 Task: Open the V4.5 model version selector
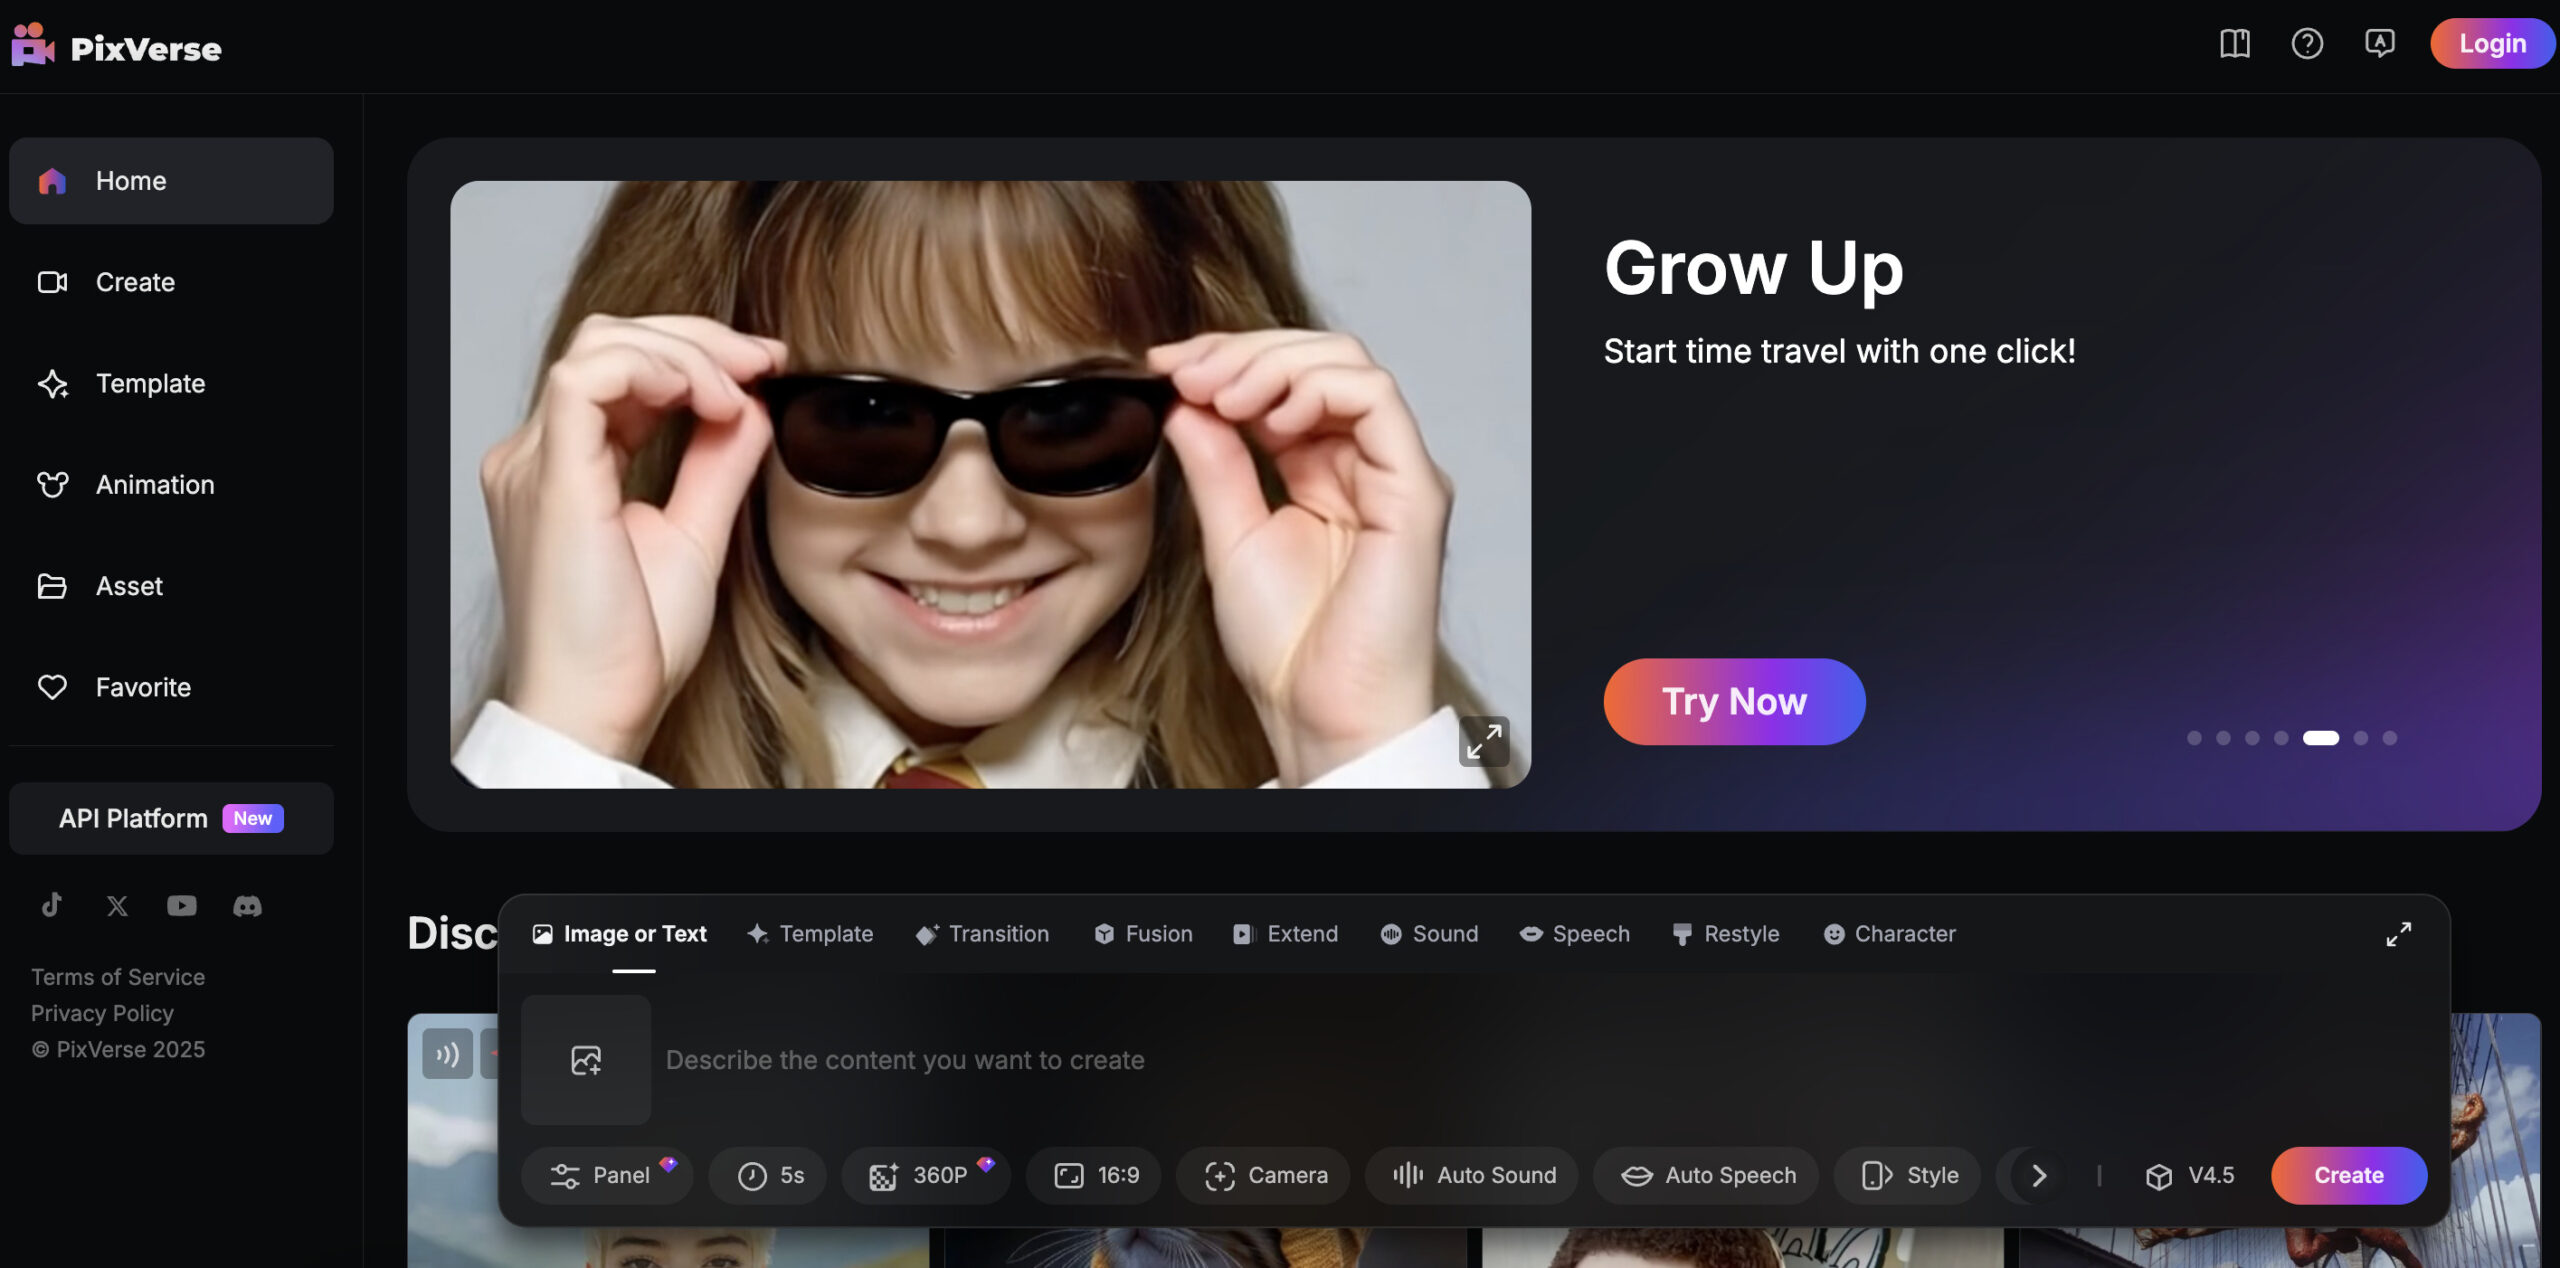point(2190,1176)
